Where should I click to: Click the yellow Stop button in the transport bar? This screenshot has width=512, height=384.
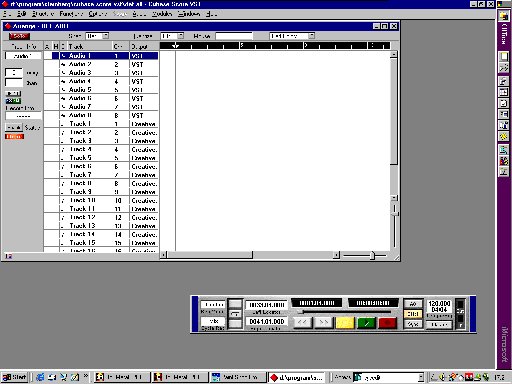[x=345, y=323]
